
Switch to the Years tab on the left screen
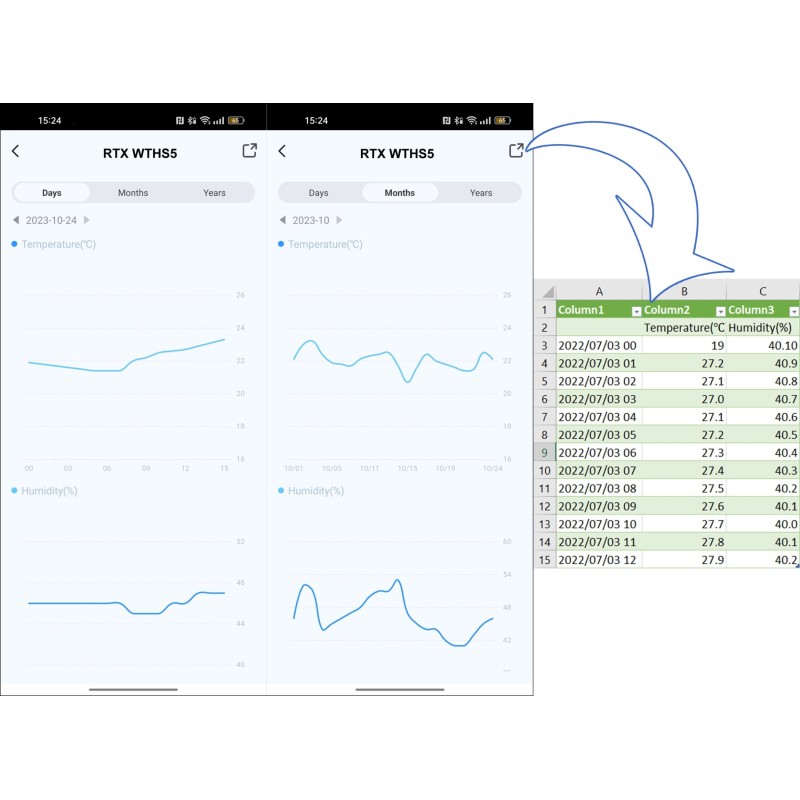[x=214, y=193]
